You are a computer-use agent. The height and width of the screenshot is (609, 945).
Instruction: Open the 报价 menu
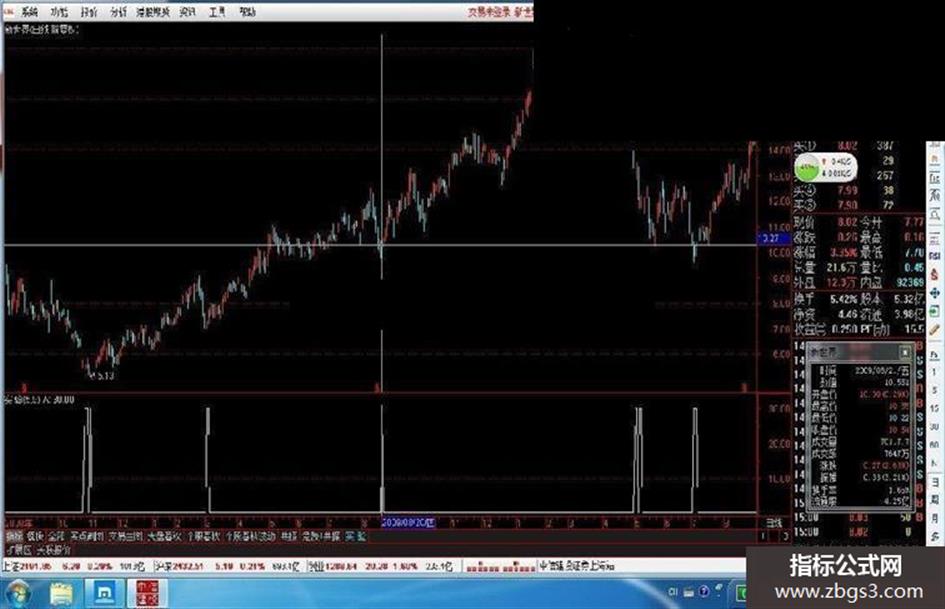click(89, 12)
